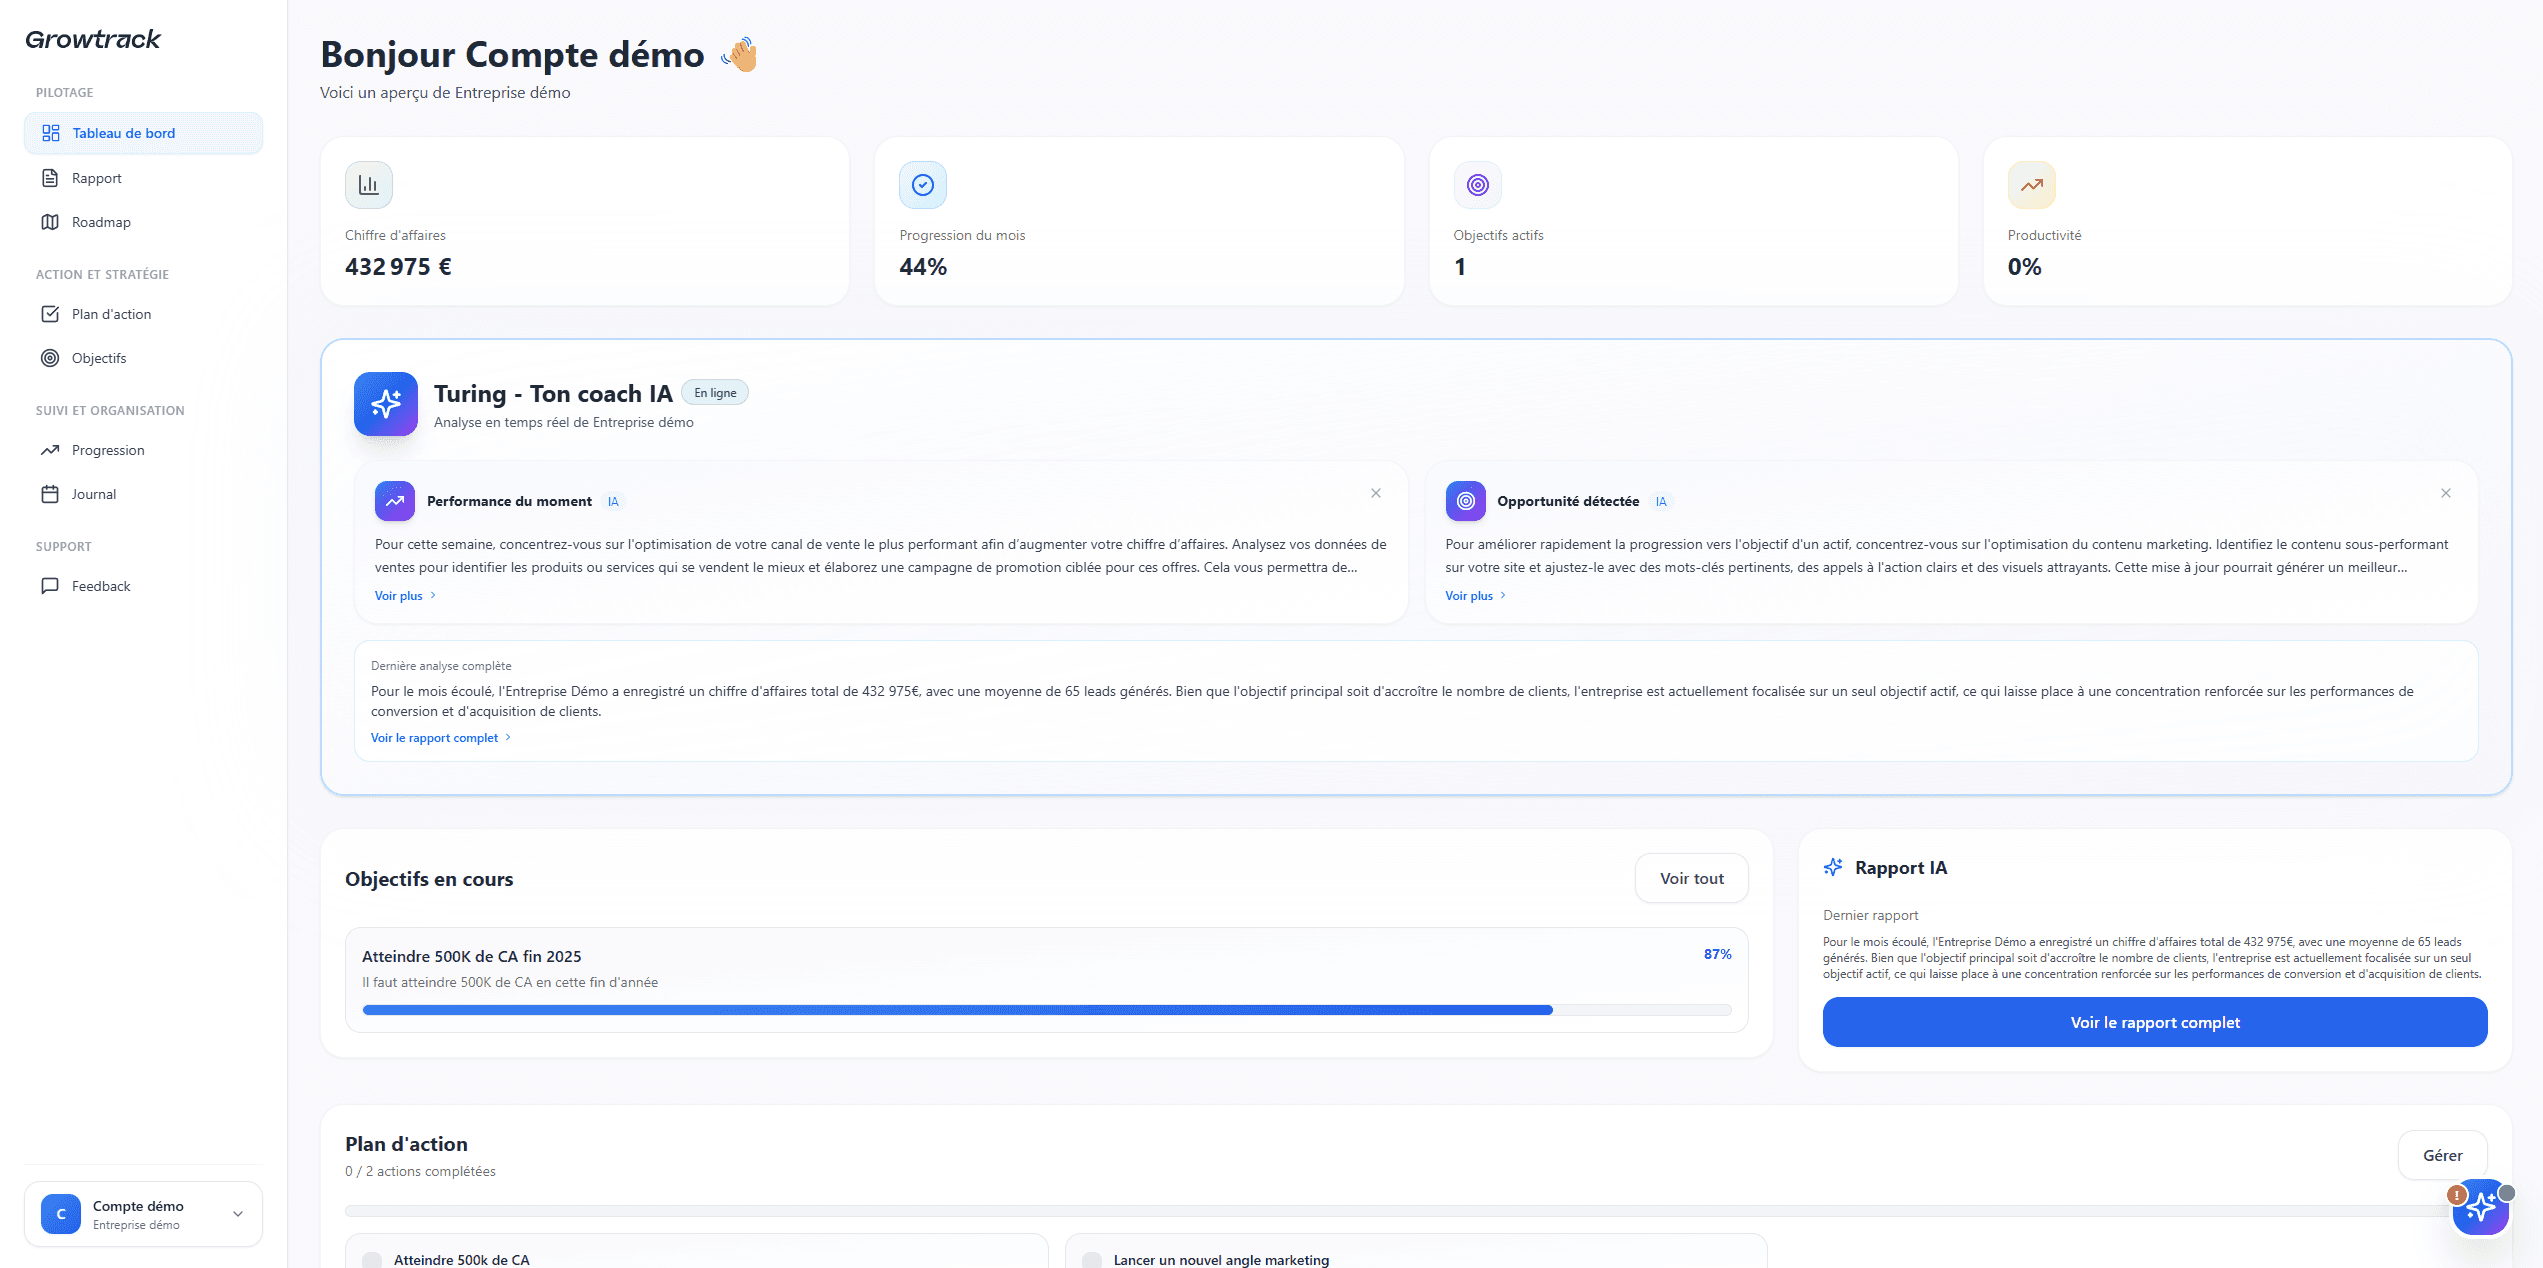The image size is (2543, 1268).
Task: Click the Progression du mois checkmark icon
Action: pos(922,185)
